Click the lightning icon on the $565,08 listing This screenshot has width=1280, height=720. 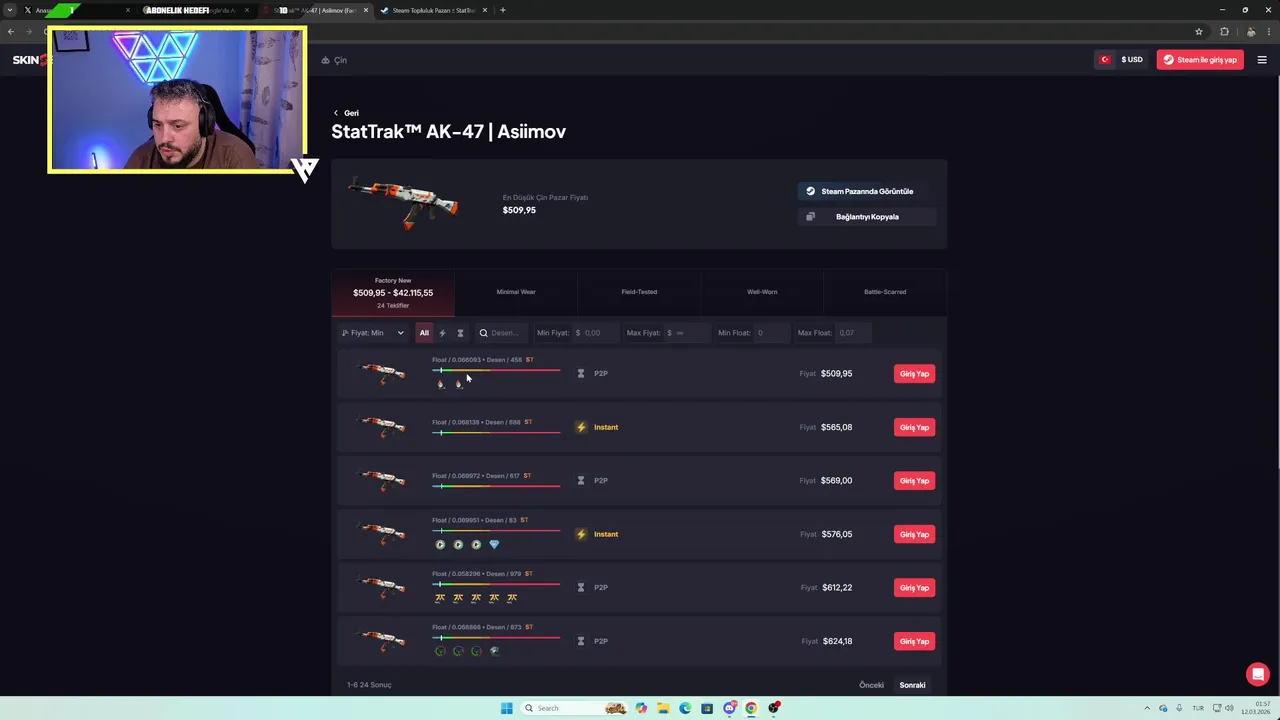coord(581,427)
